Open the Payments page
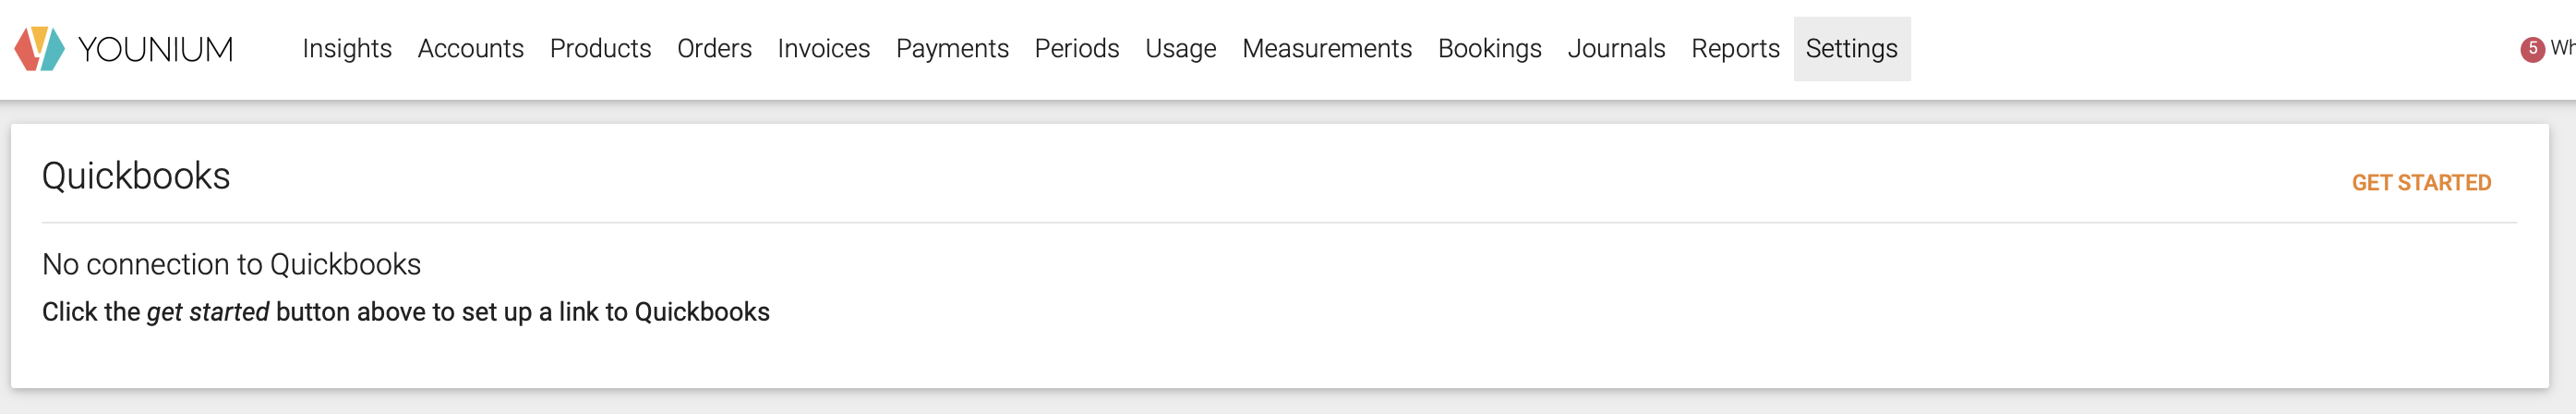 (x=952, y=49)
